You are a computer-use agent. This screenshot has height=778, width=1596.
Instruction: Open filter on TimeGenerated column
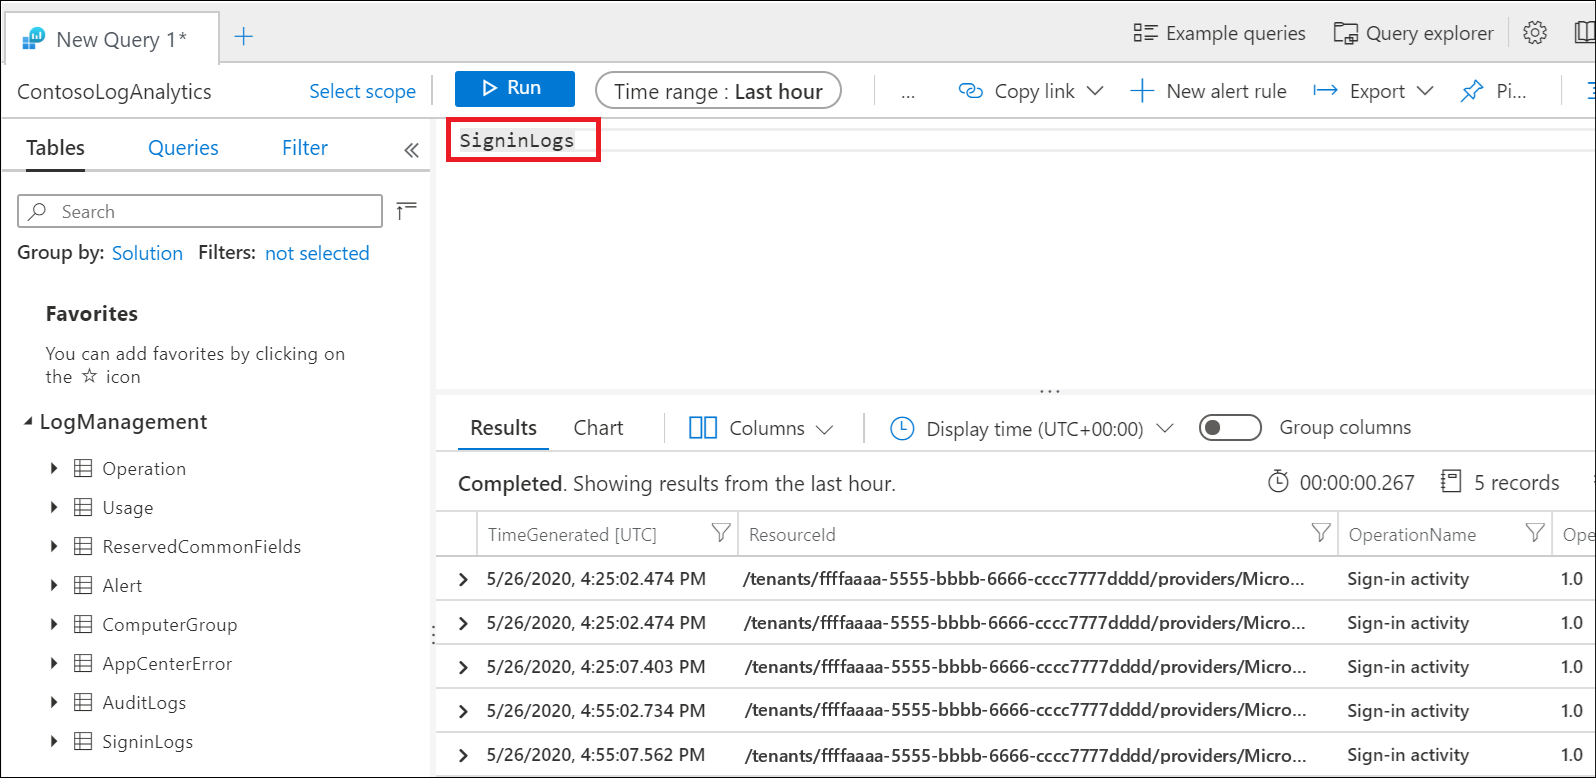click(x=720, y=533)
